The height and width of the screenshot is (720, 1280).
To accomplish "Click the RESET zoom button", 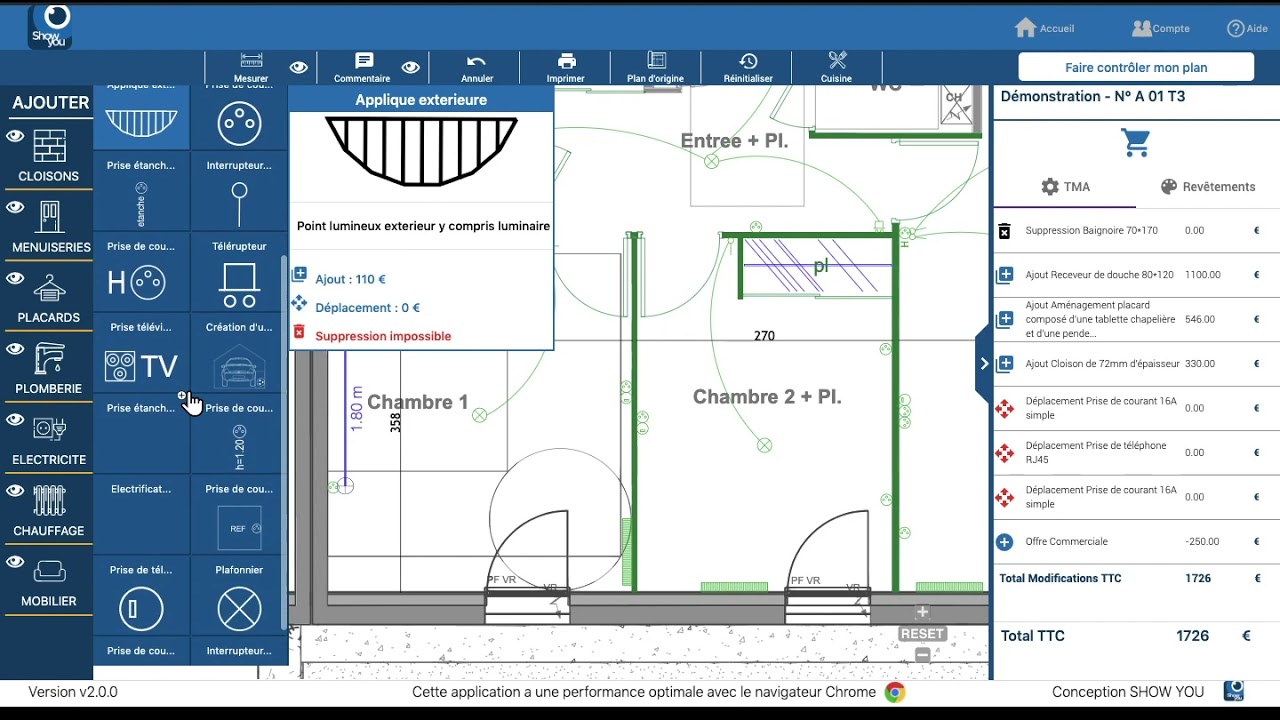I will pos(922,634).
